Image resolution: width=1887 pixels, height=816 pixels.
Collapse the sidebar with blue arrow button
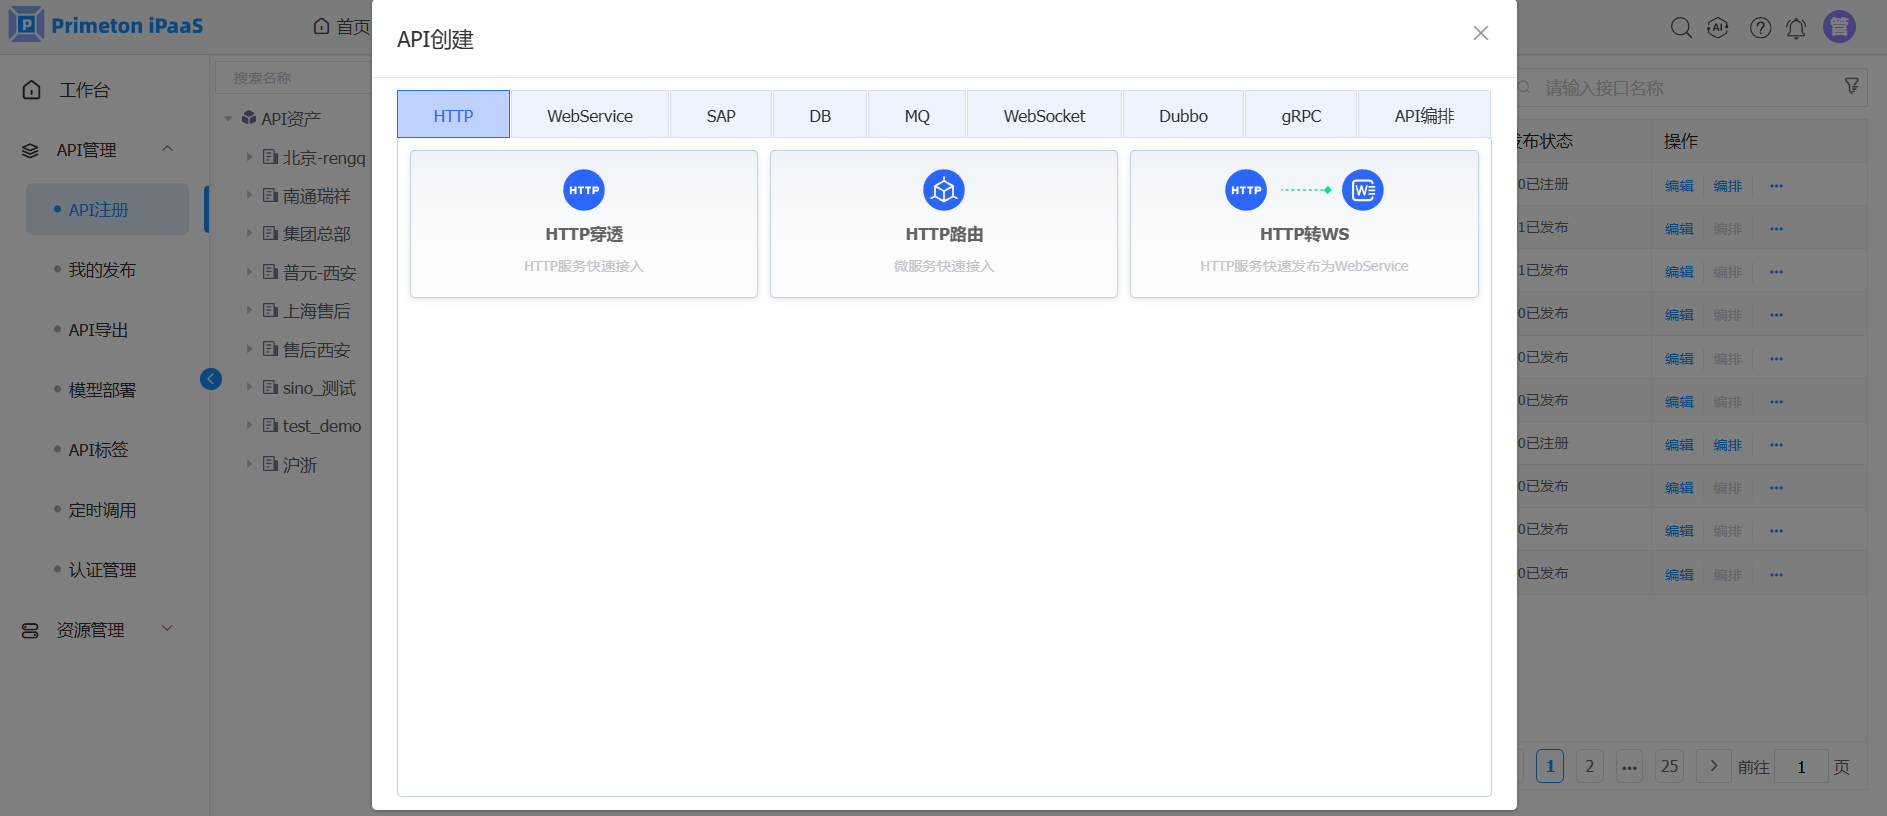pos(211,379)
